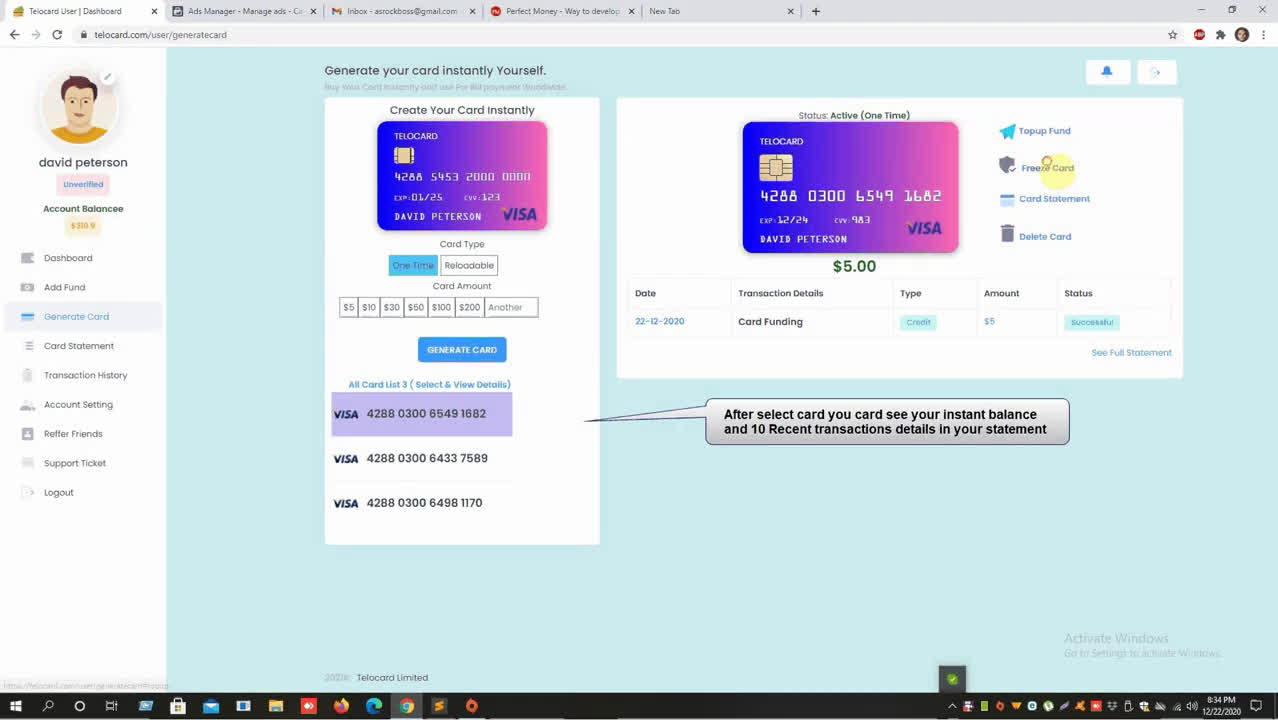Click the Logout sidebar icon

(28, 492)
